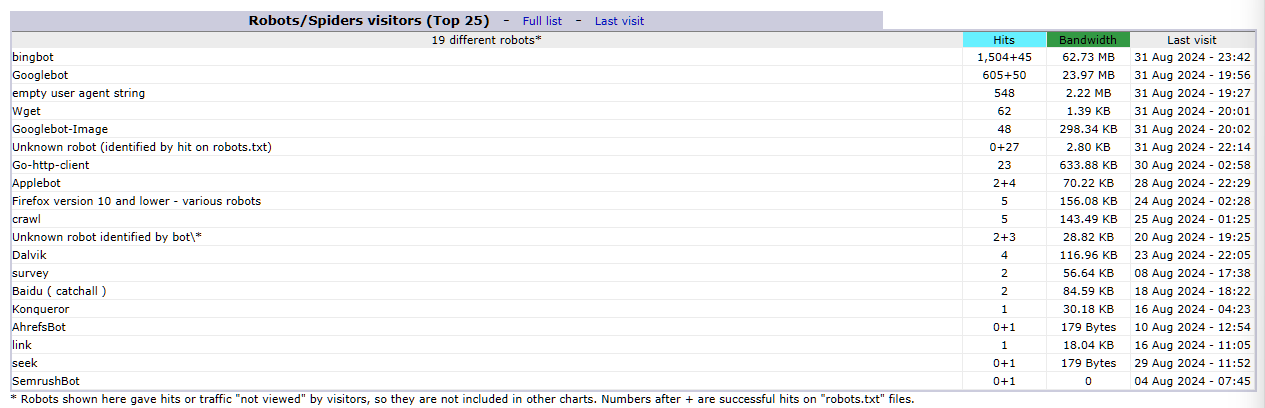
Task: Click Konqueror bandwidth 30.18 KB
Action: coord(1088,309)
